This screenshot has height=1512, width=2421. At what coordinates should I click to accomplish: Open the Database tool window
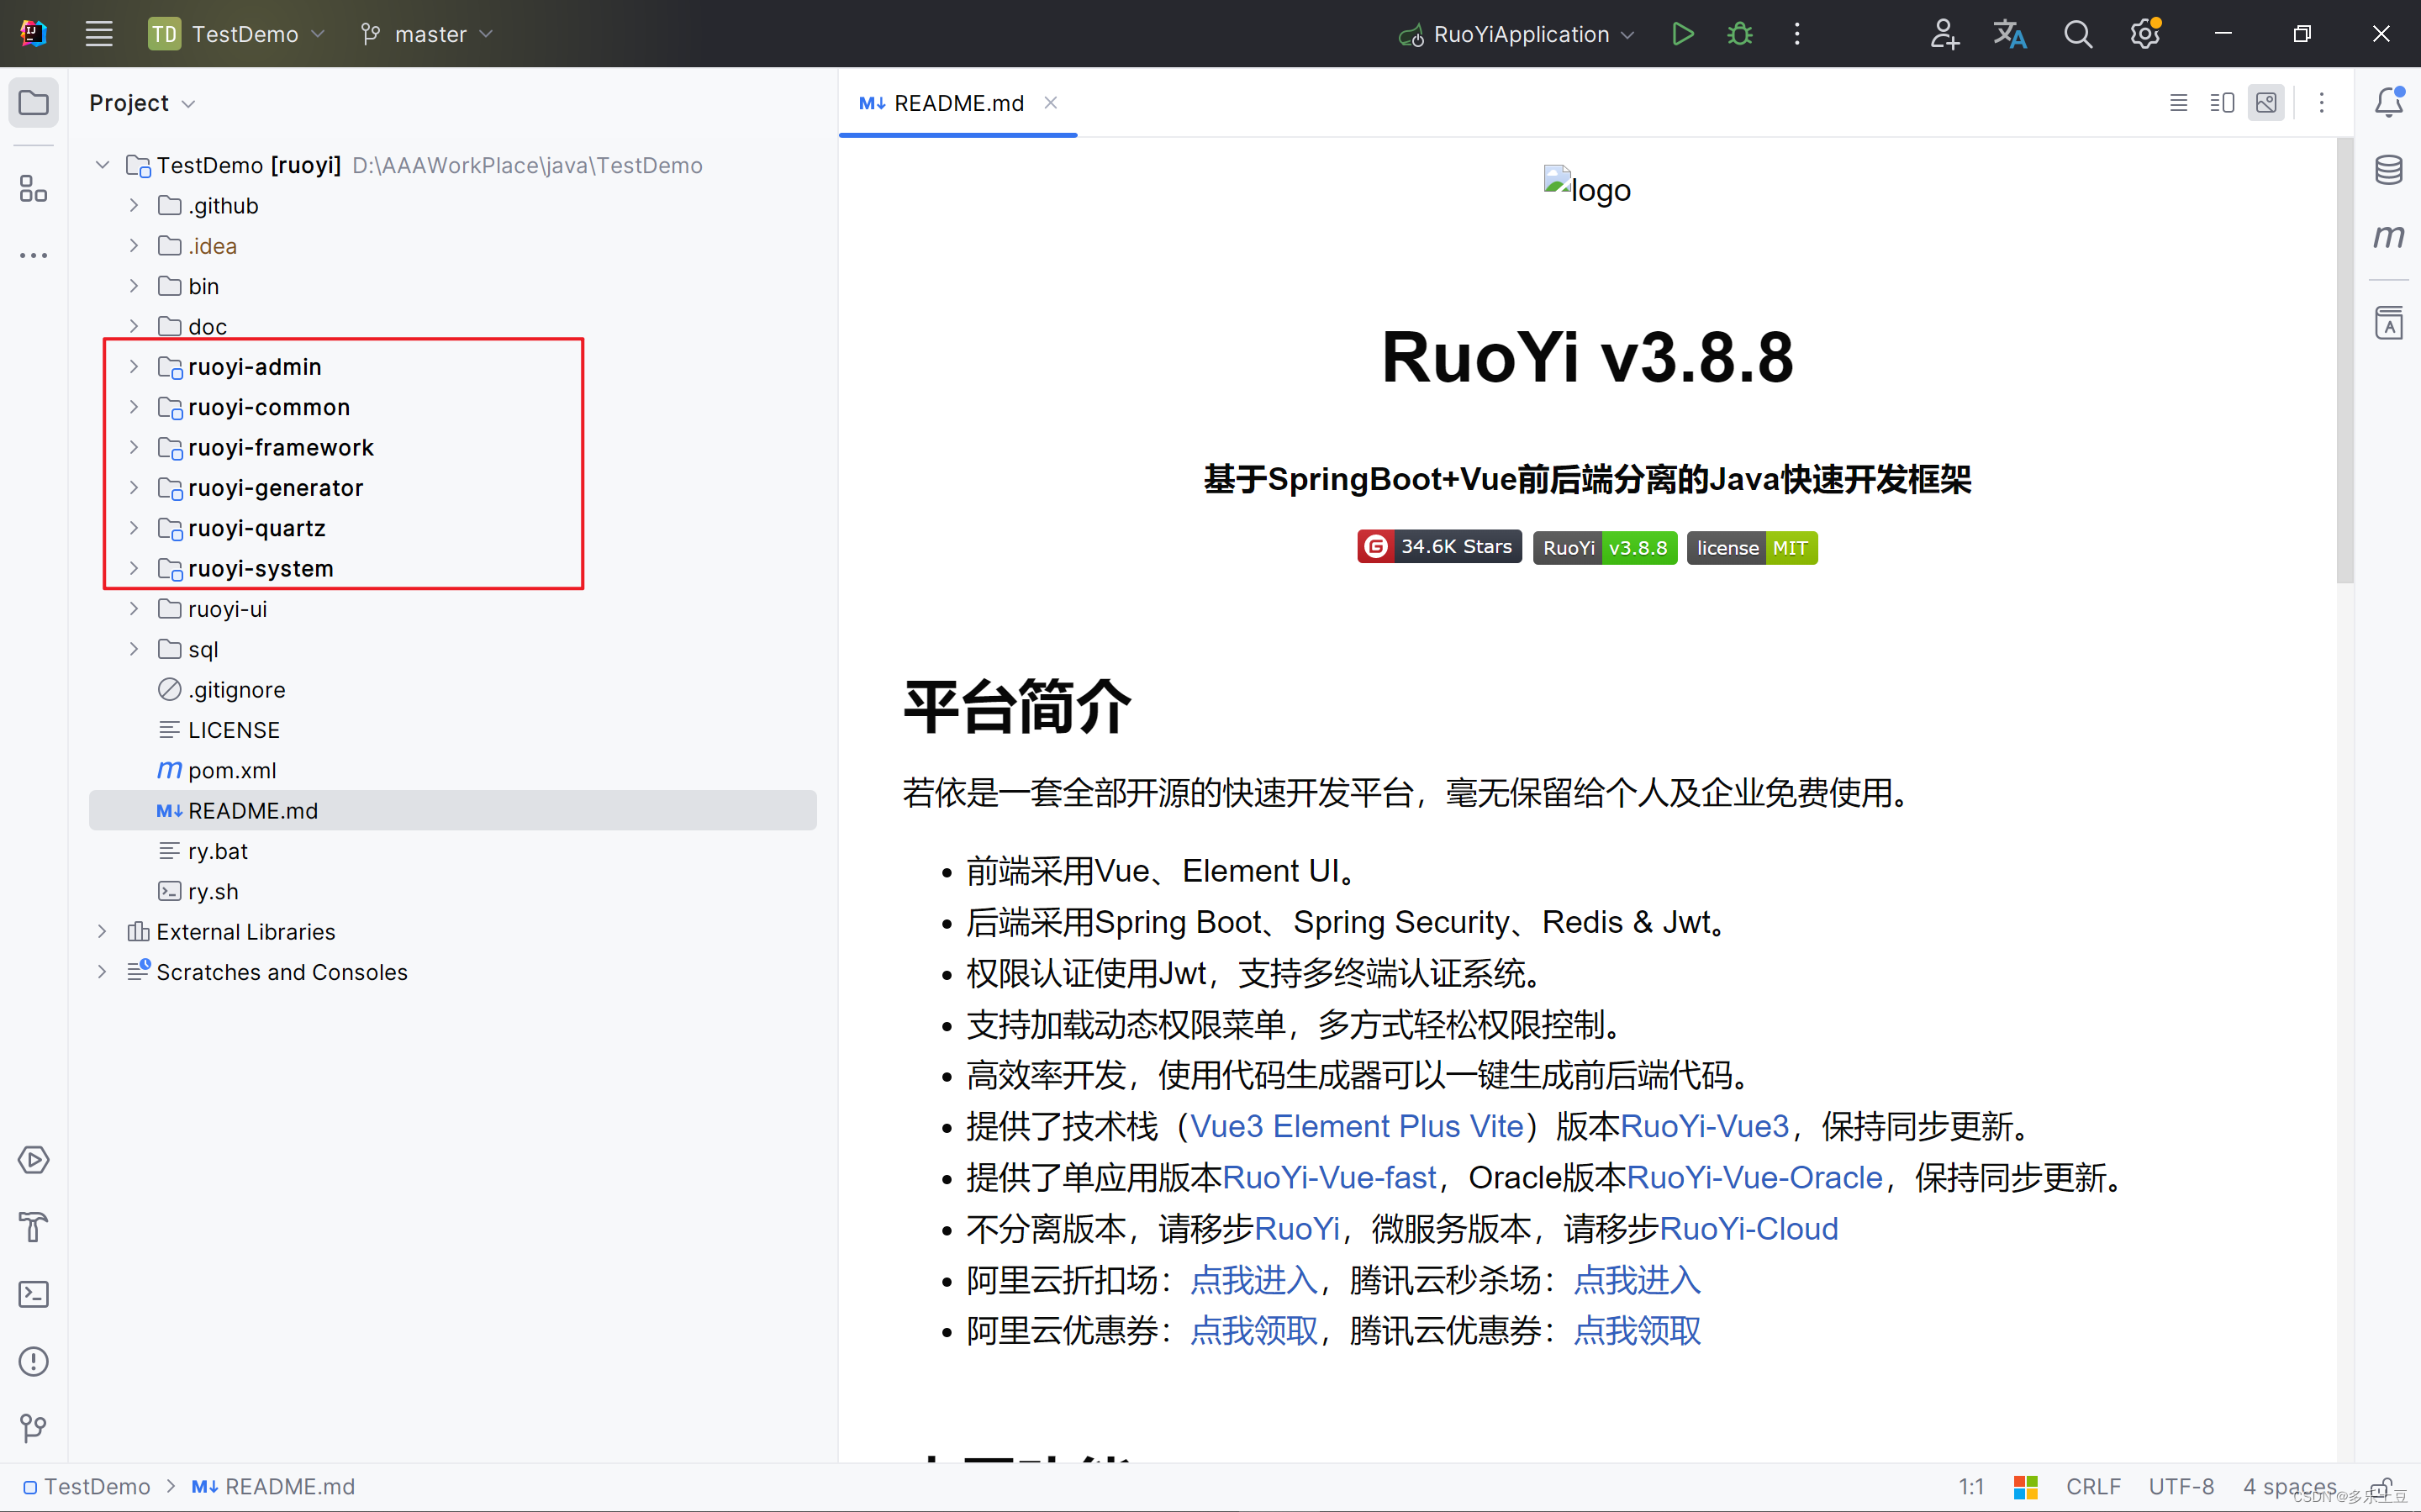click(2390, 170)
